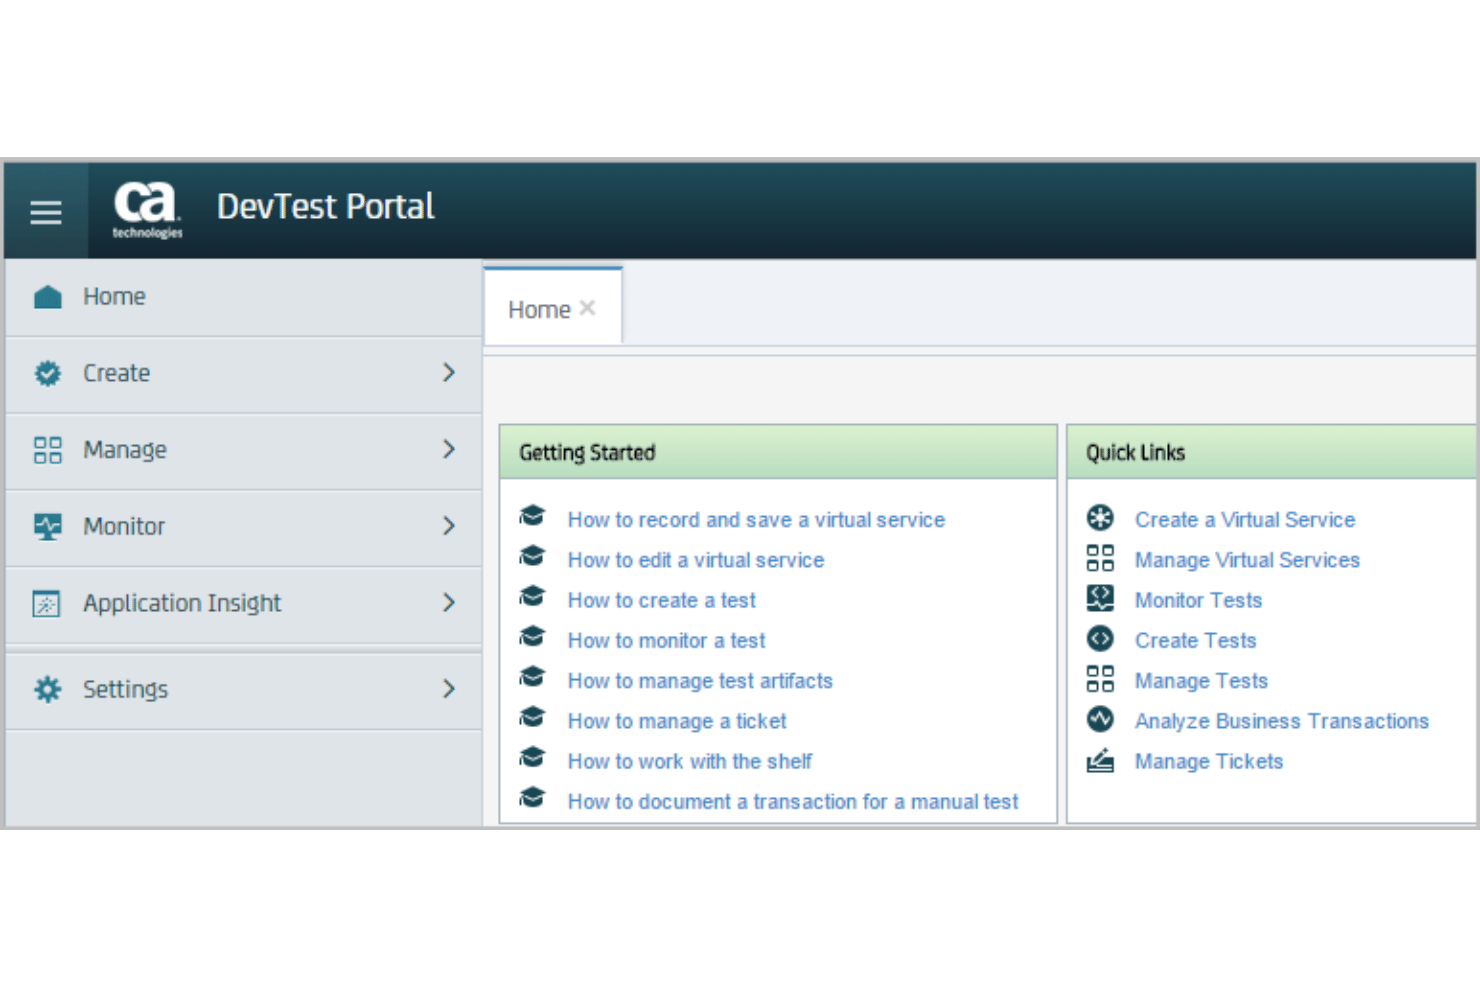The image size is (1480, 987).
Task: Click the Manage Virtual Services grid icon
Action: tap(1100, 558)
